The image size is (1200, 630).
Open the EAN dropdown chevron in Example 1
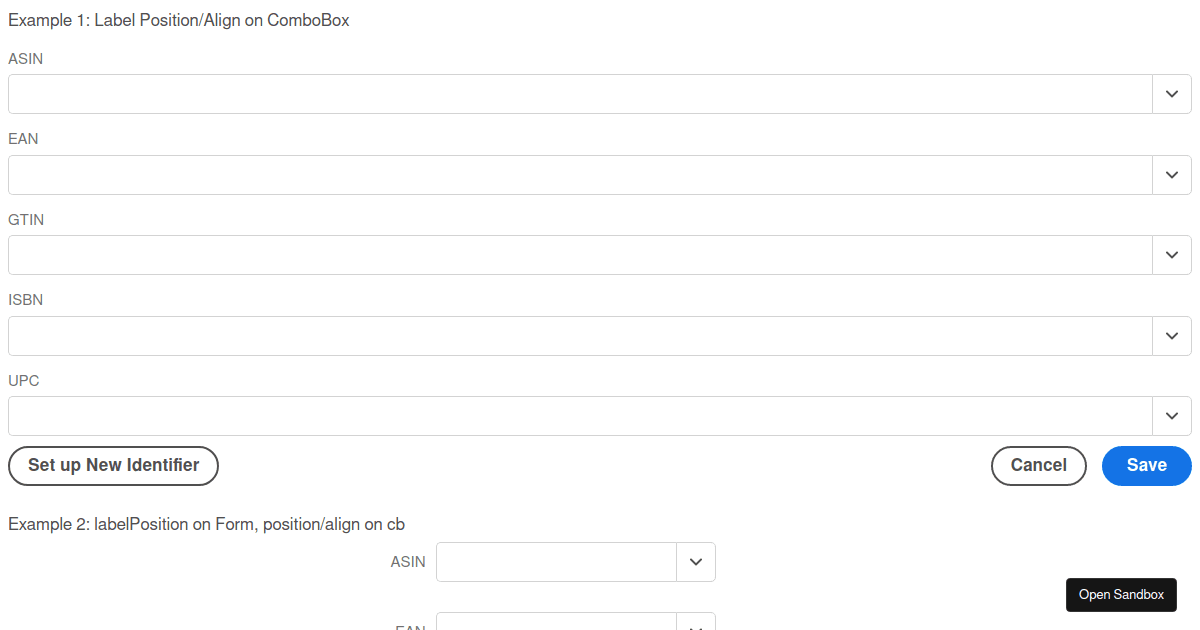(x=1172, y=175)
